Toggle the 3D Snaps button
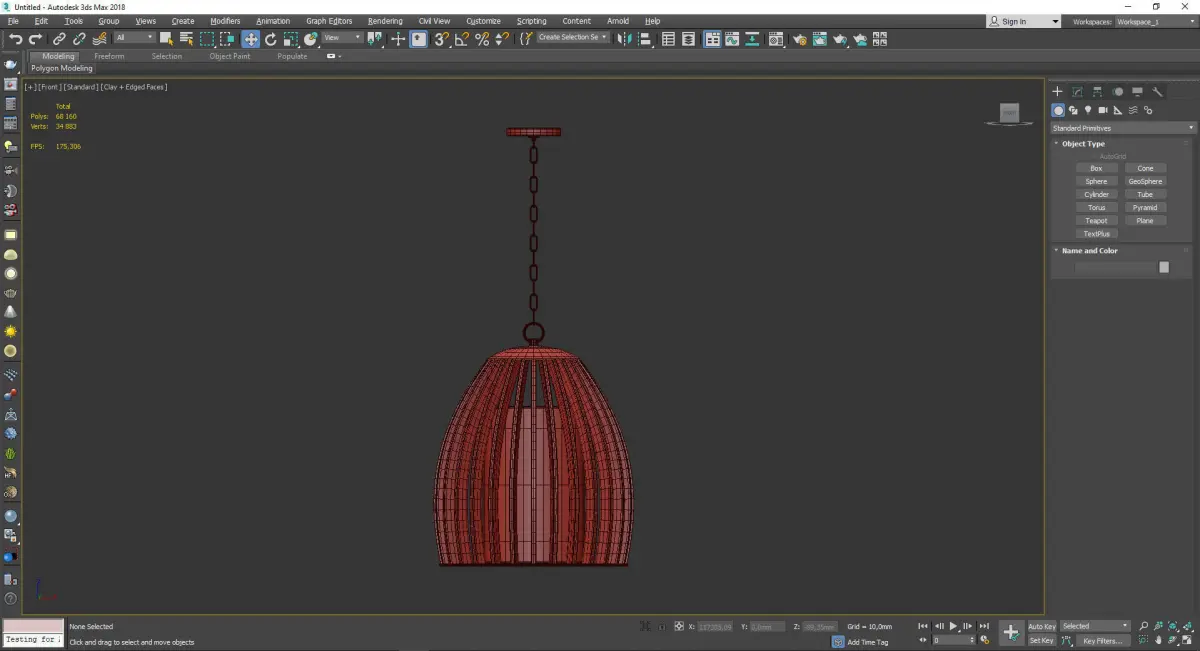 pos(441,39)
